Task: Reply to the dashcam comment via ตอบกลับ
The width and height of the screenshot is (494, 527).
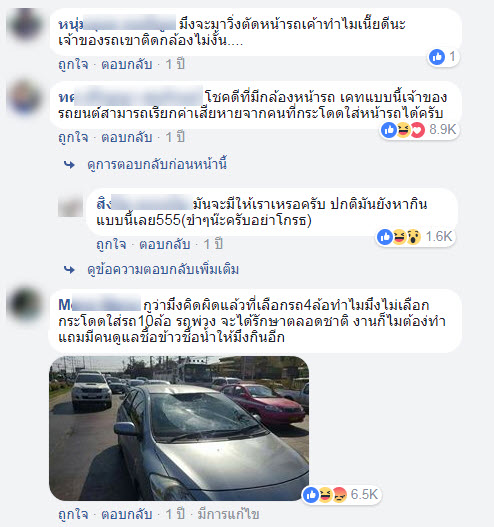Action: (x=127, y=137)
